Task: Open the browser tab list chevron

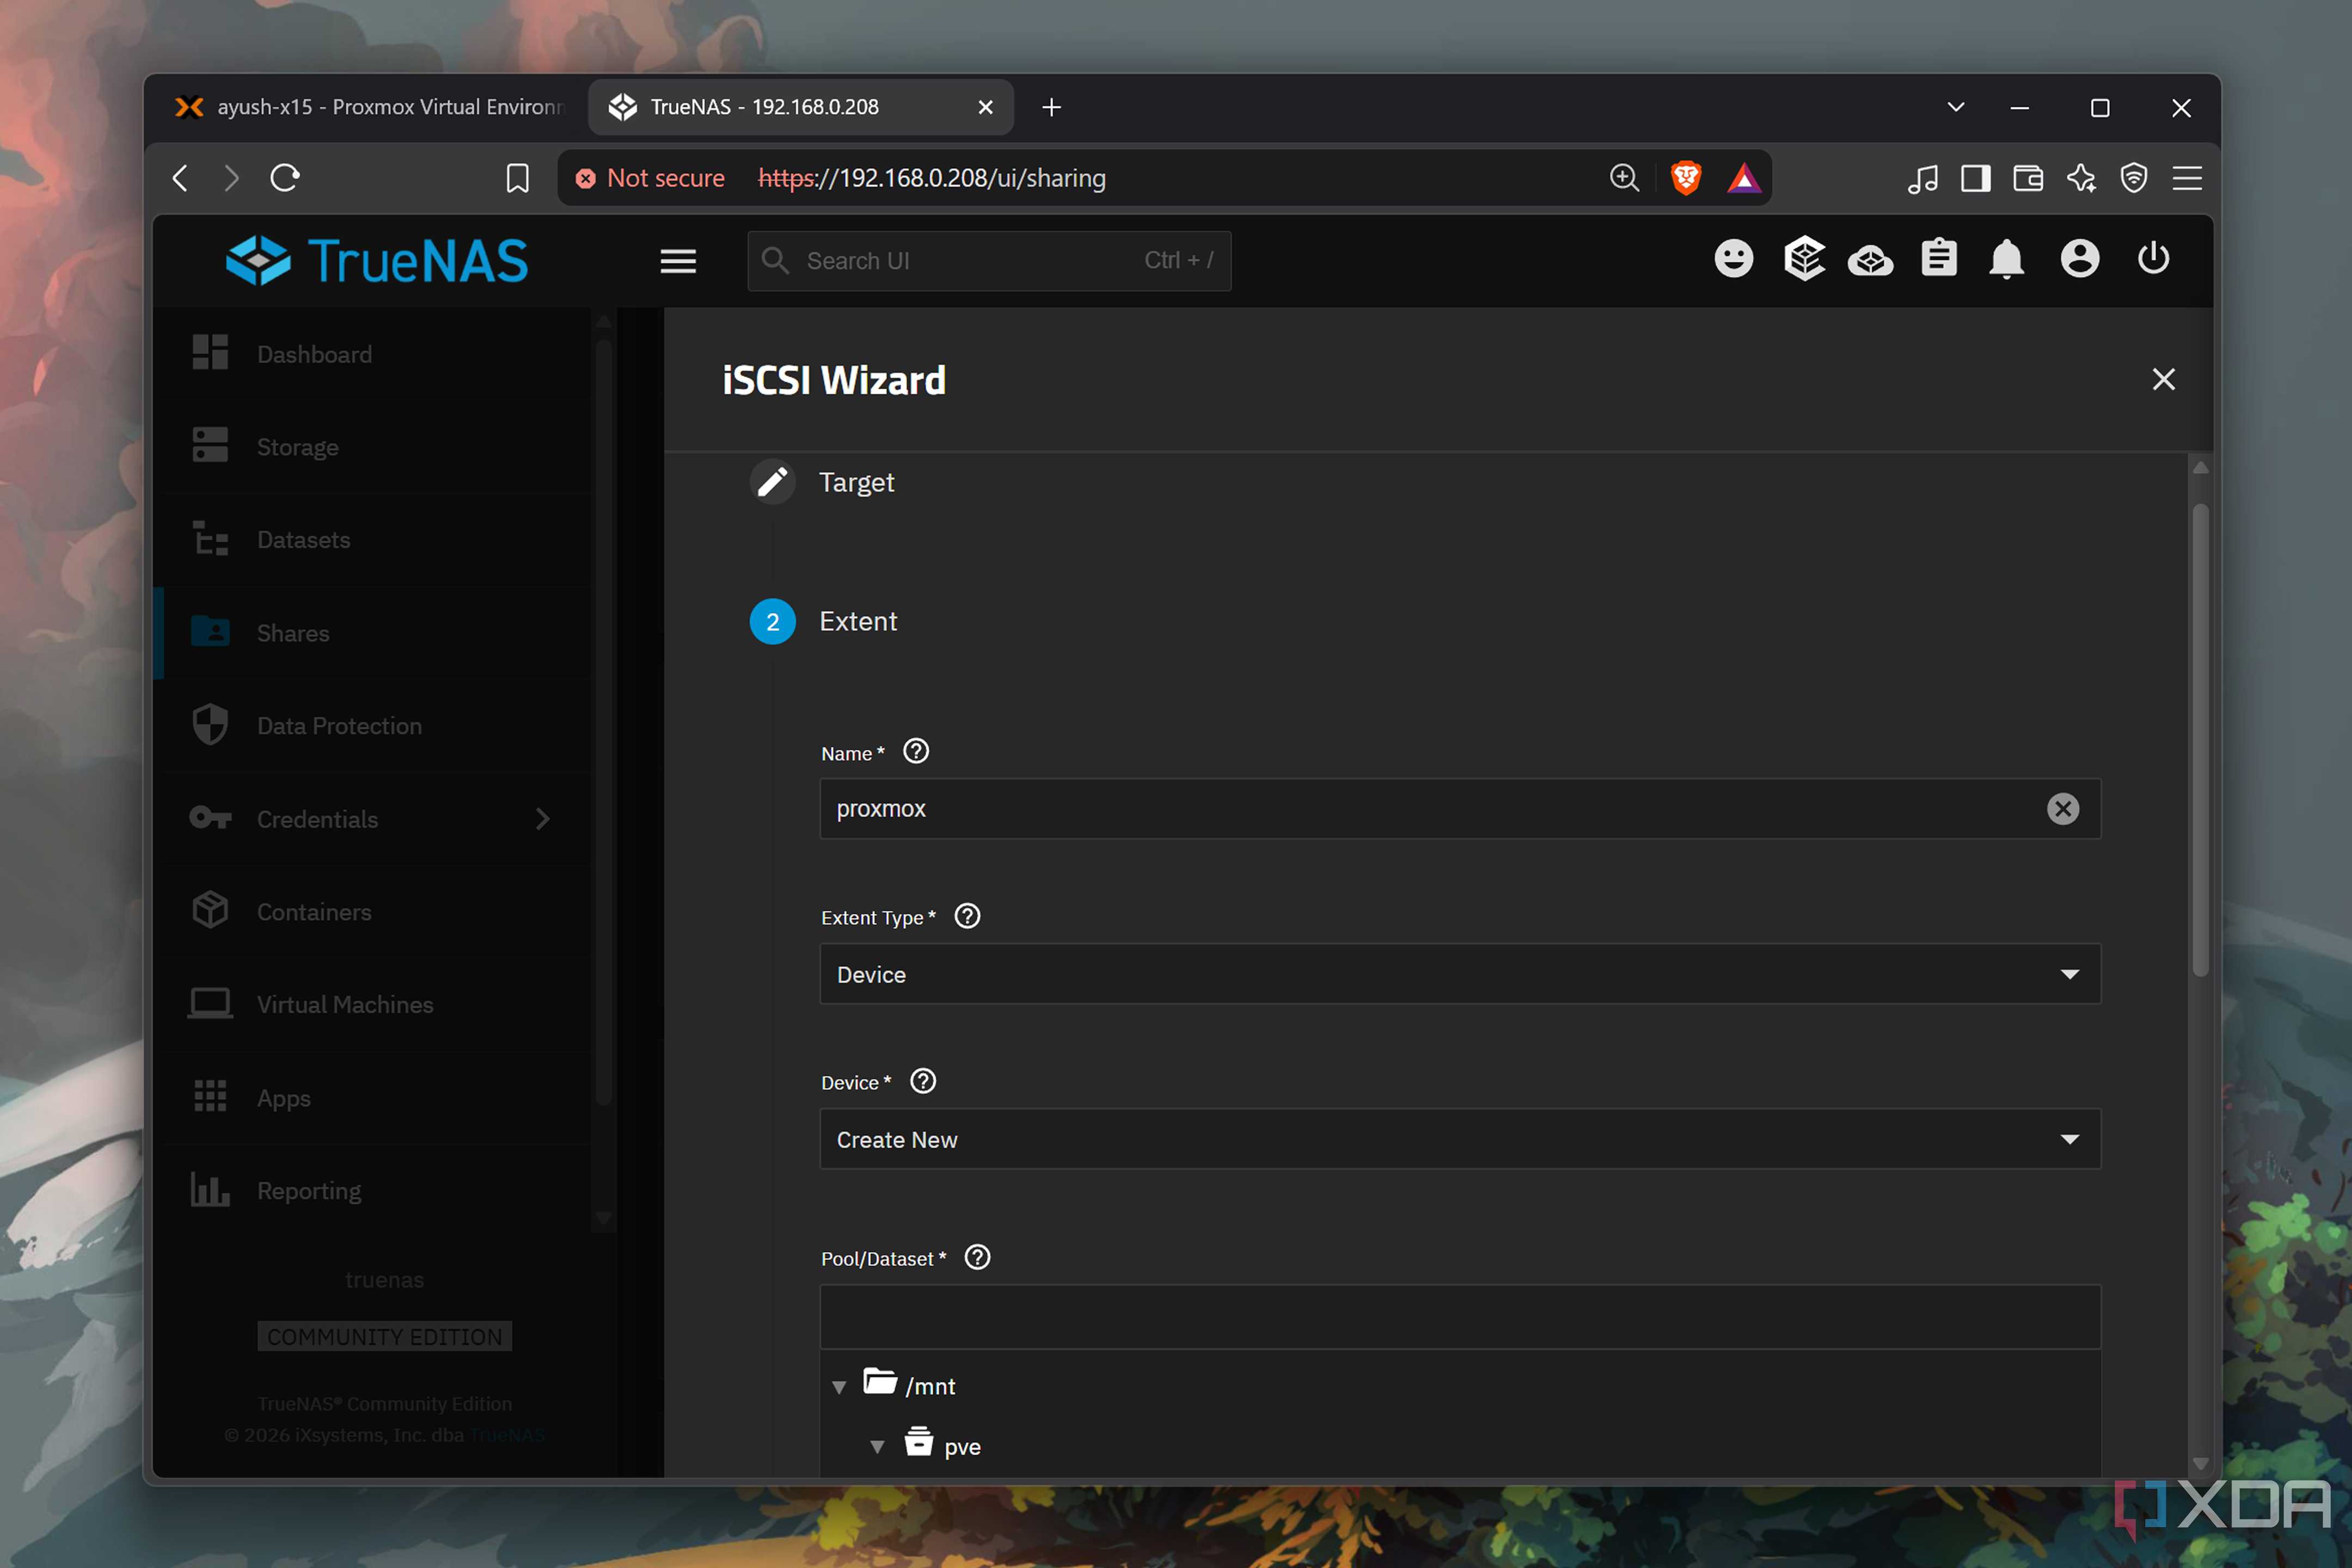Action: click(x=1956, y=107)
